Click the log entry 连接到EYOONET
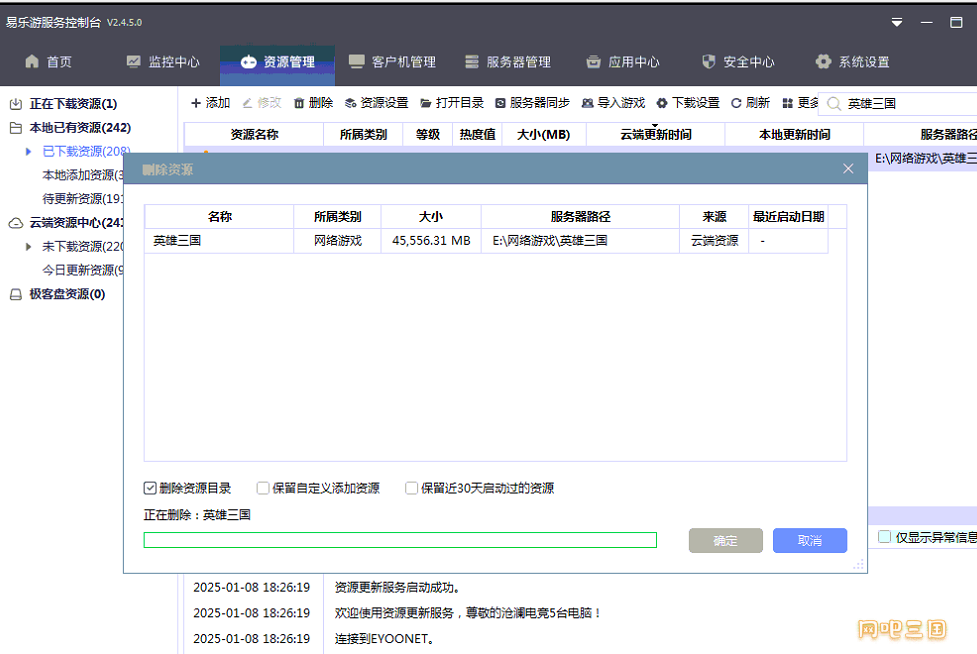The image size is (977, 654). (384, 638)
